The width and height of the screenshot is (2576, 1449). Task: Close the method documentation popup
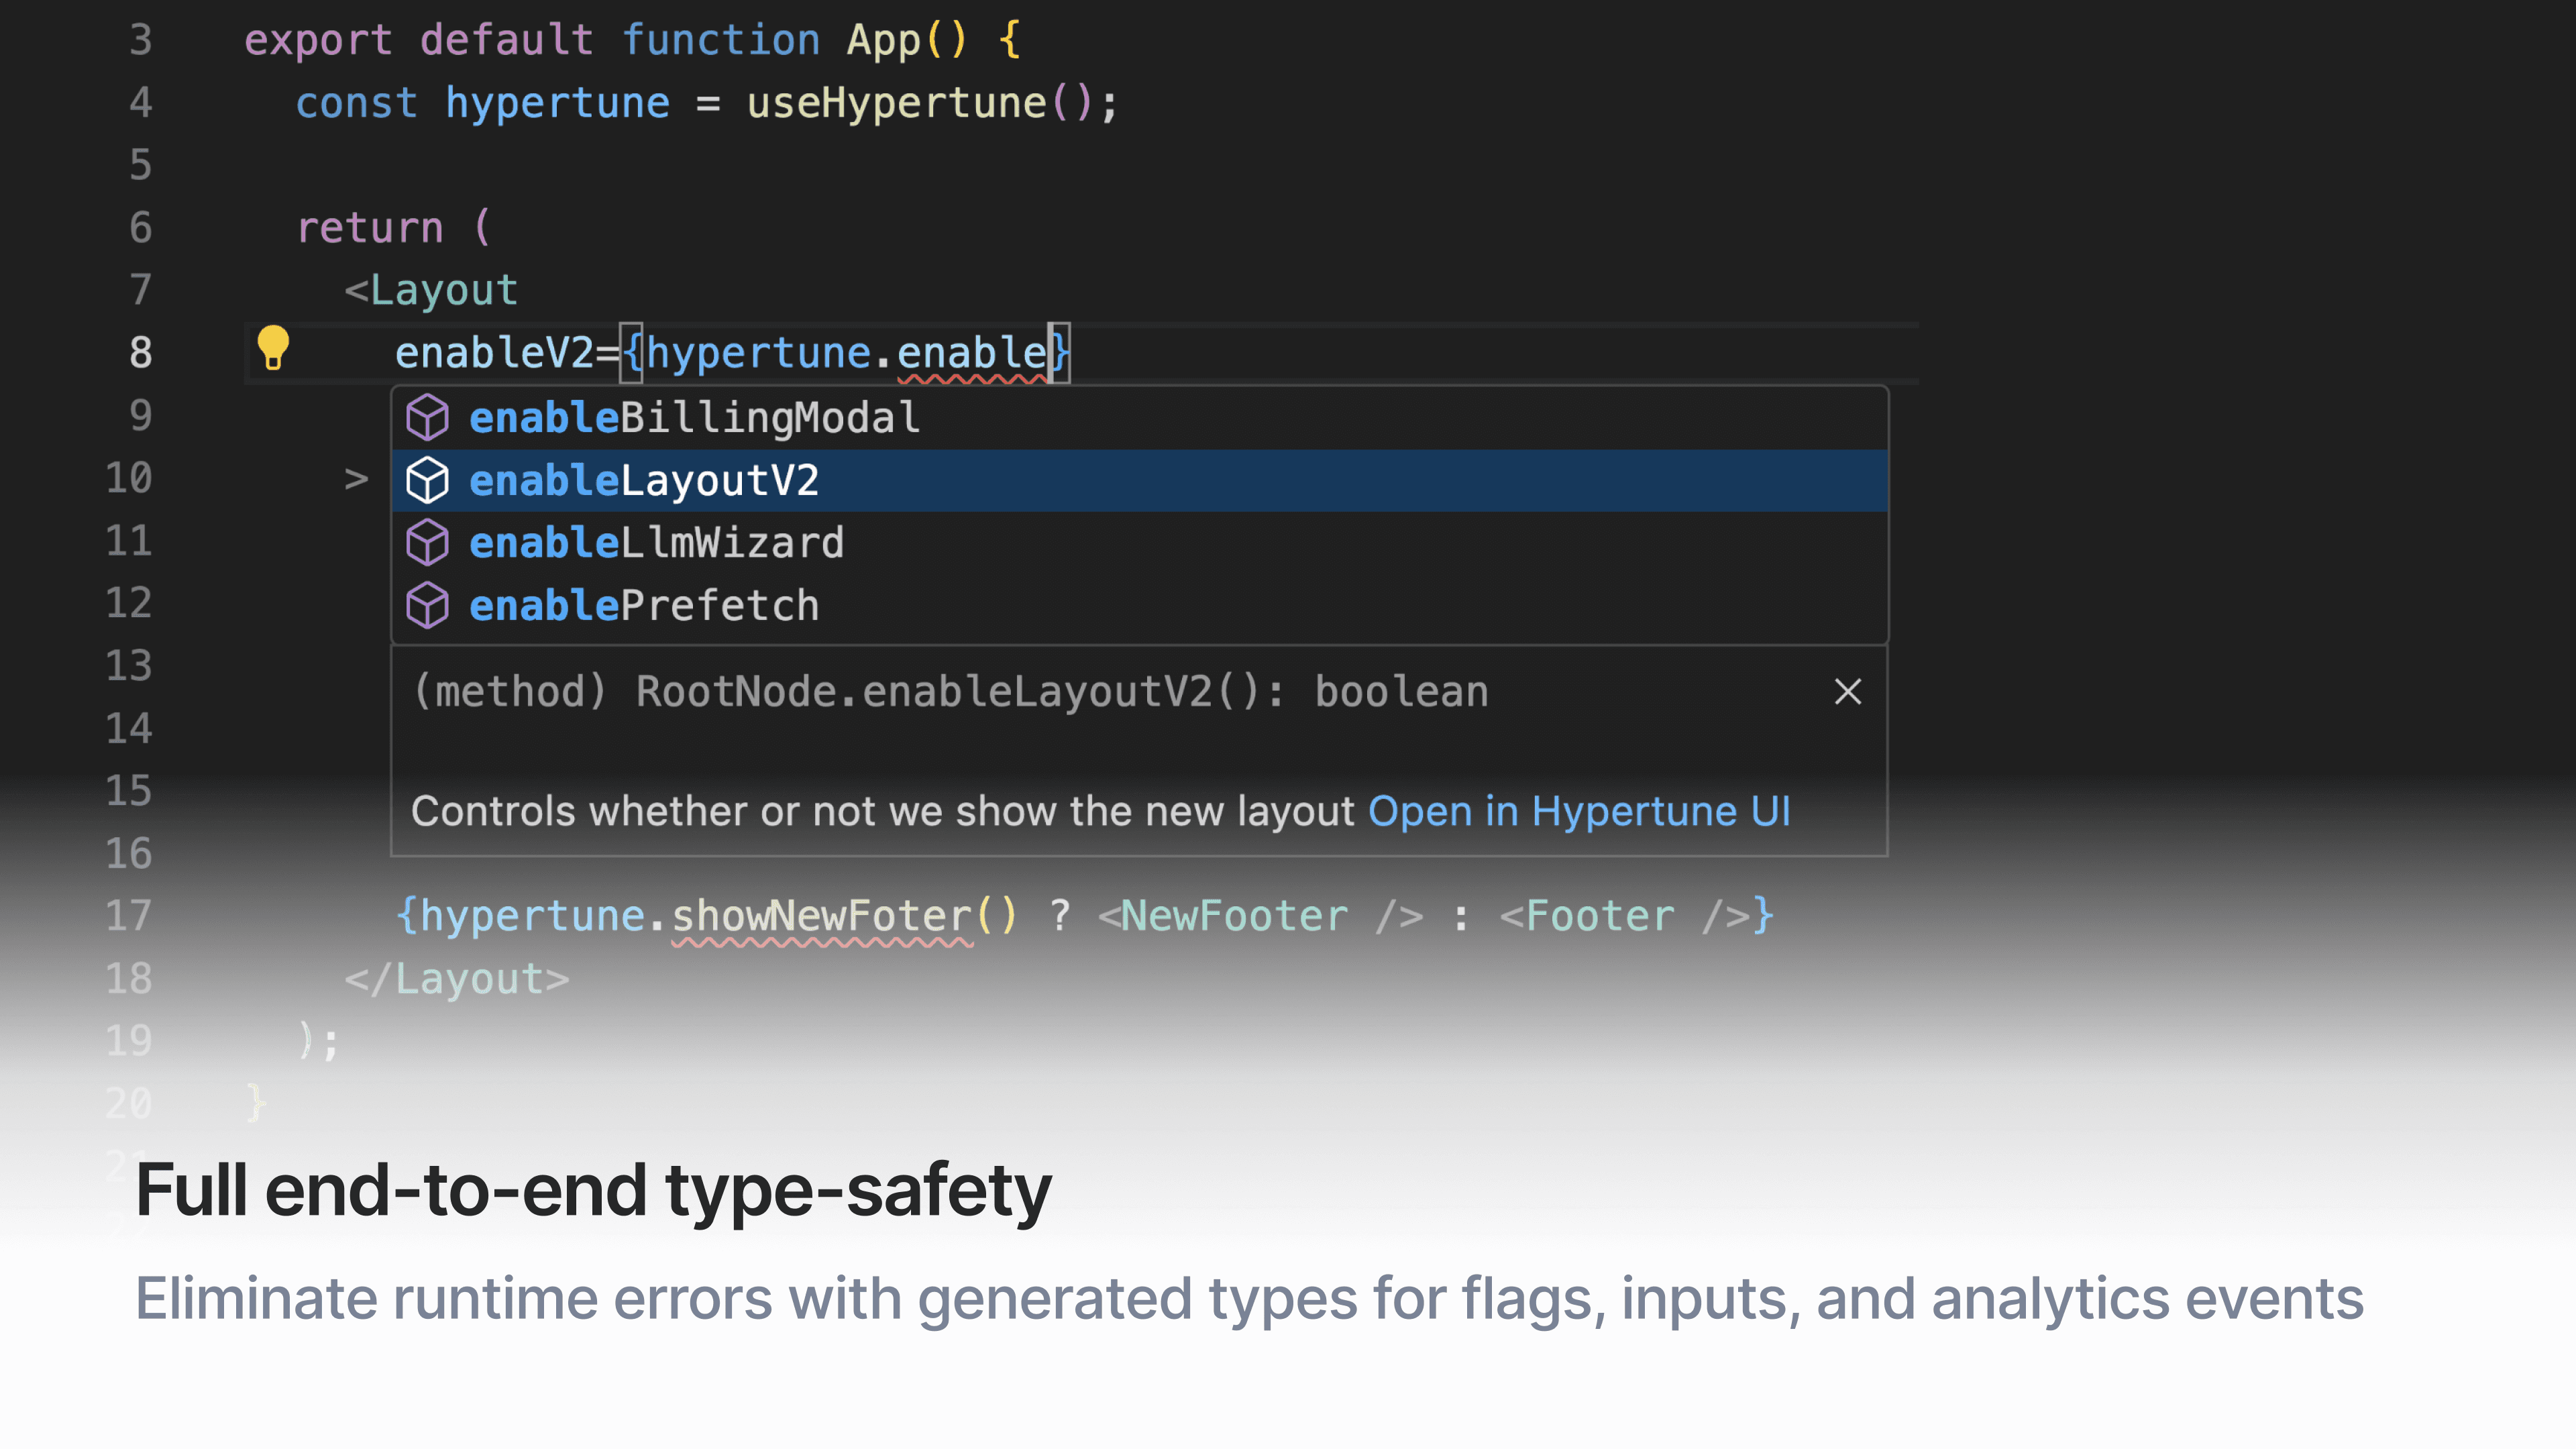pos(1847,692)
